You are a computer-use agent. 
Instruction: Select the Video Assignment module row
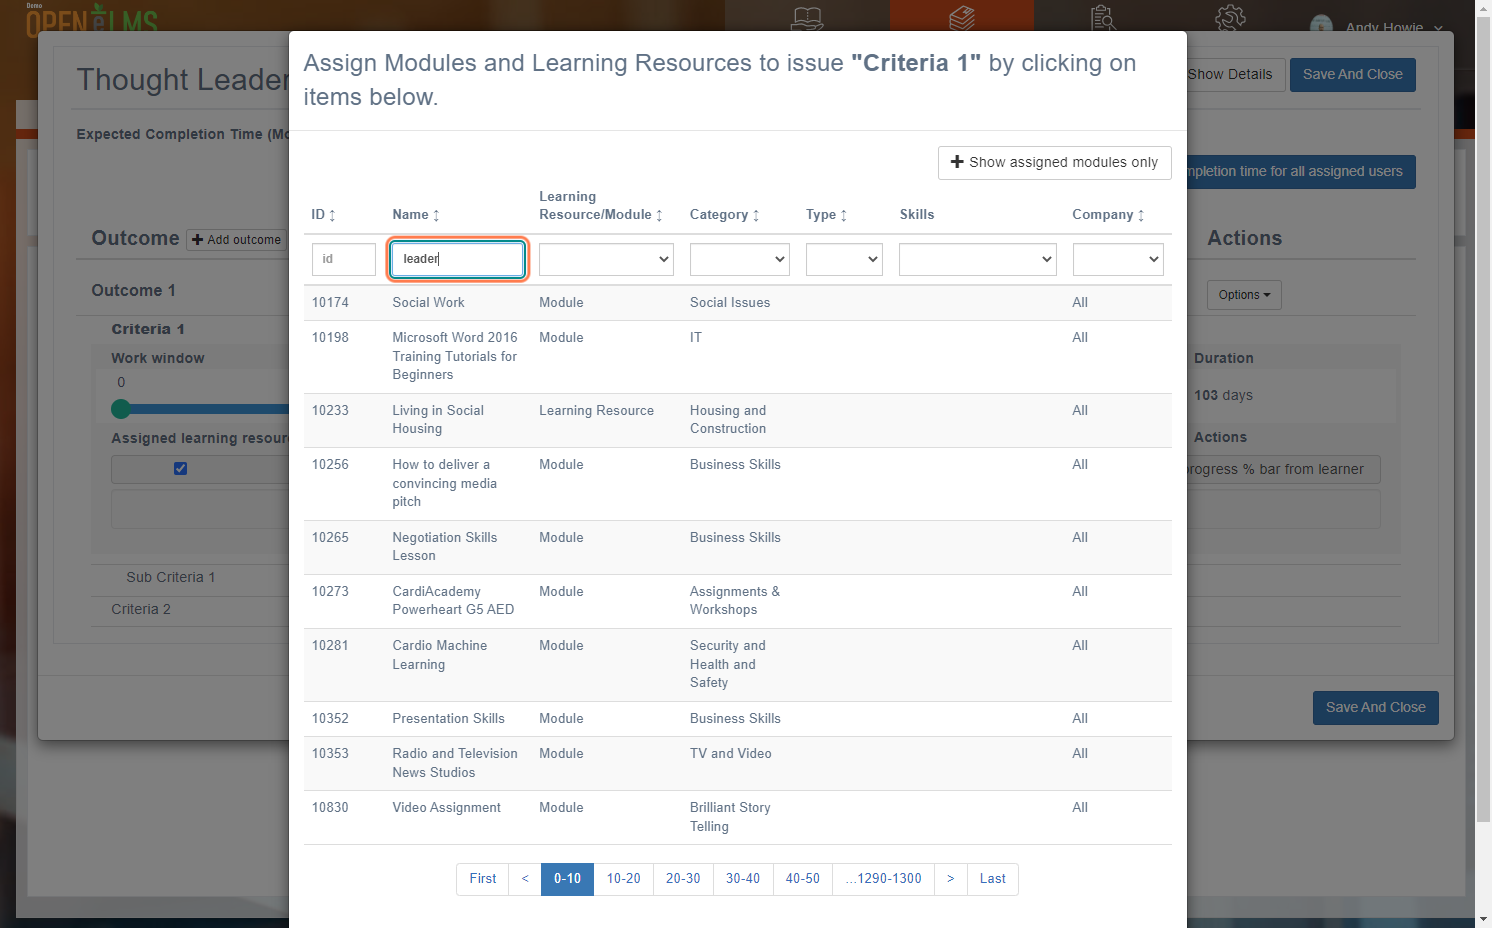tap(737, 818)
